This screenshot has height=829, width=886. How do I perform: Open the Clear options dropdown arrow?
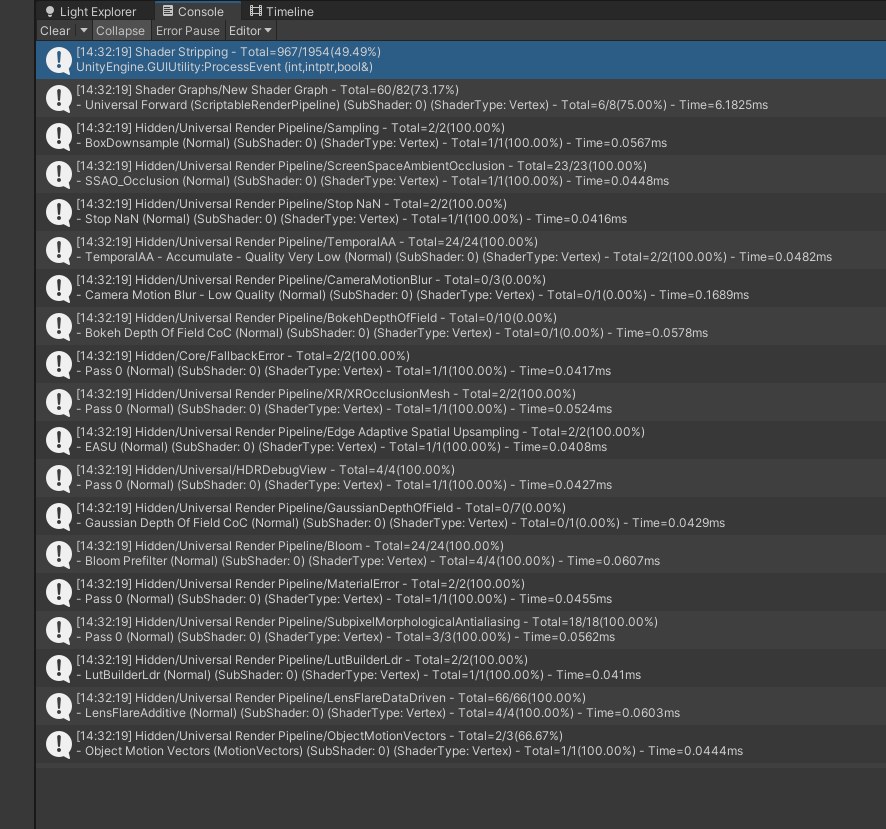[x=84, y=31]
